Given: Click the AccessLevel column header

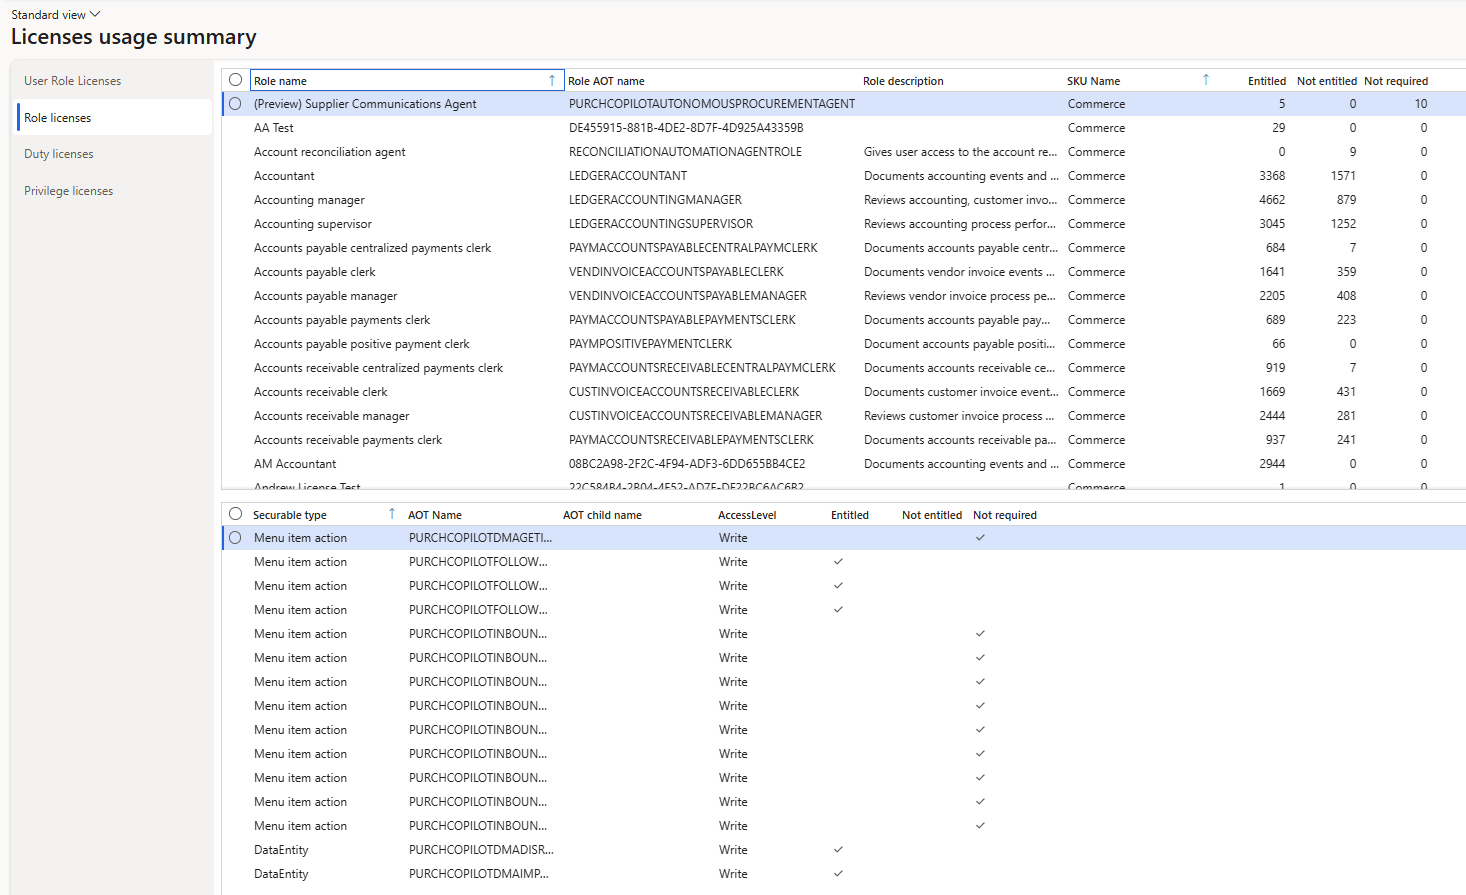Looking at the screenshot, I should click(747, 515).
